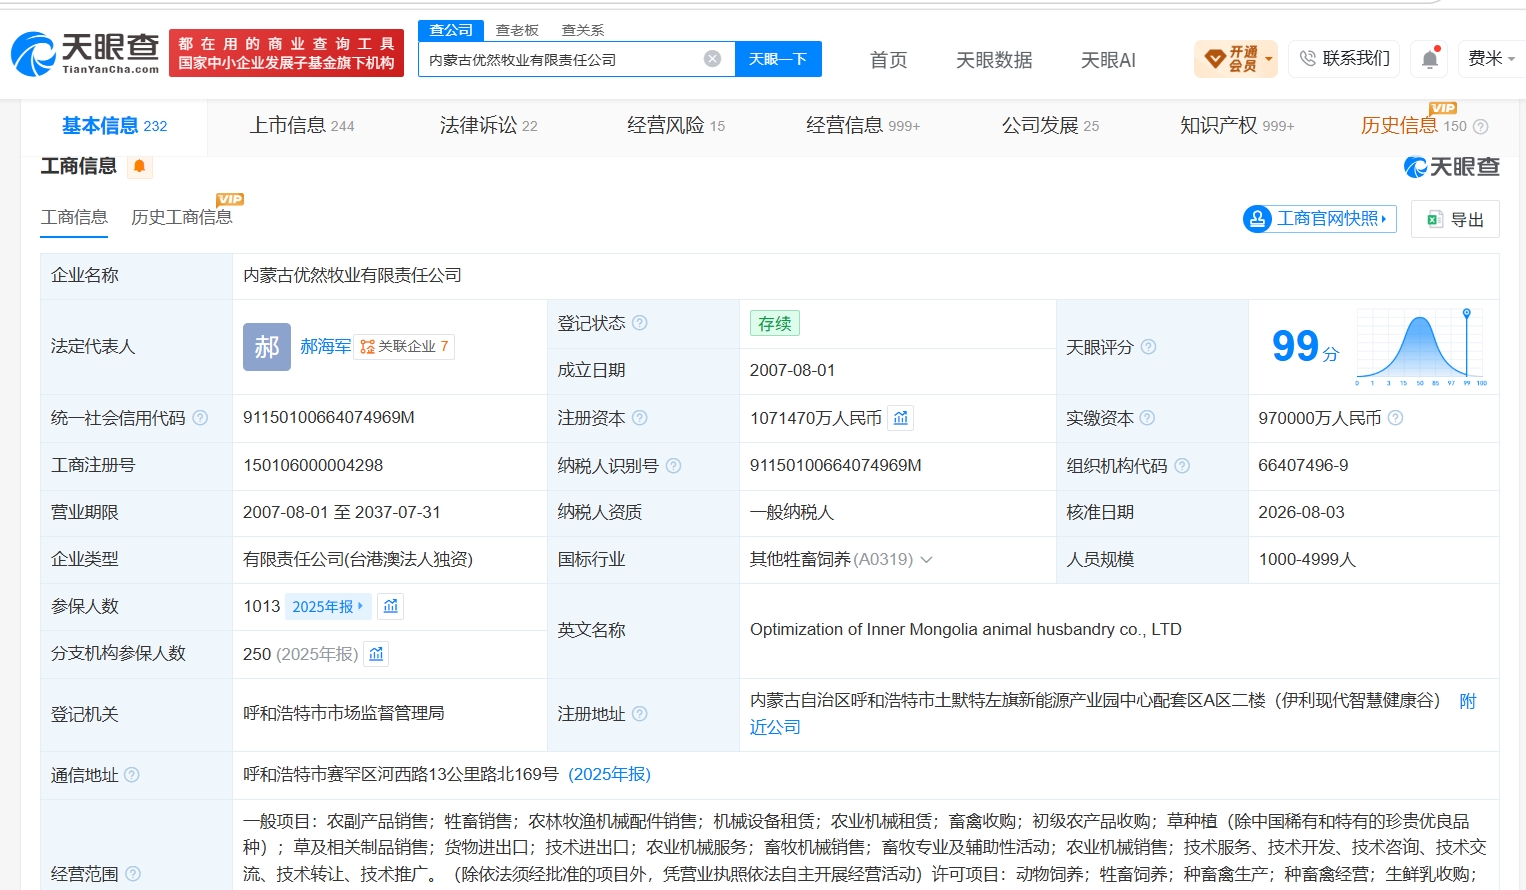Open 天眼数据 in the top navigation
This screenshot has height=890, width=1526.
pos(994,60)
